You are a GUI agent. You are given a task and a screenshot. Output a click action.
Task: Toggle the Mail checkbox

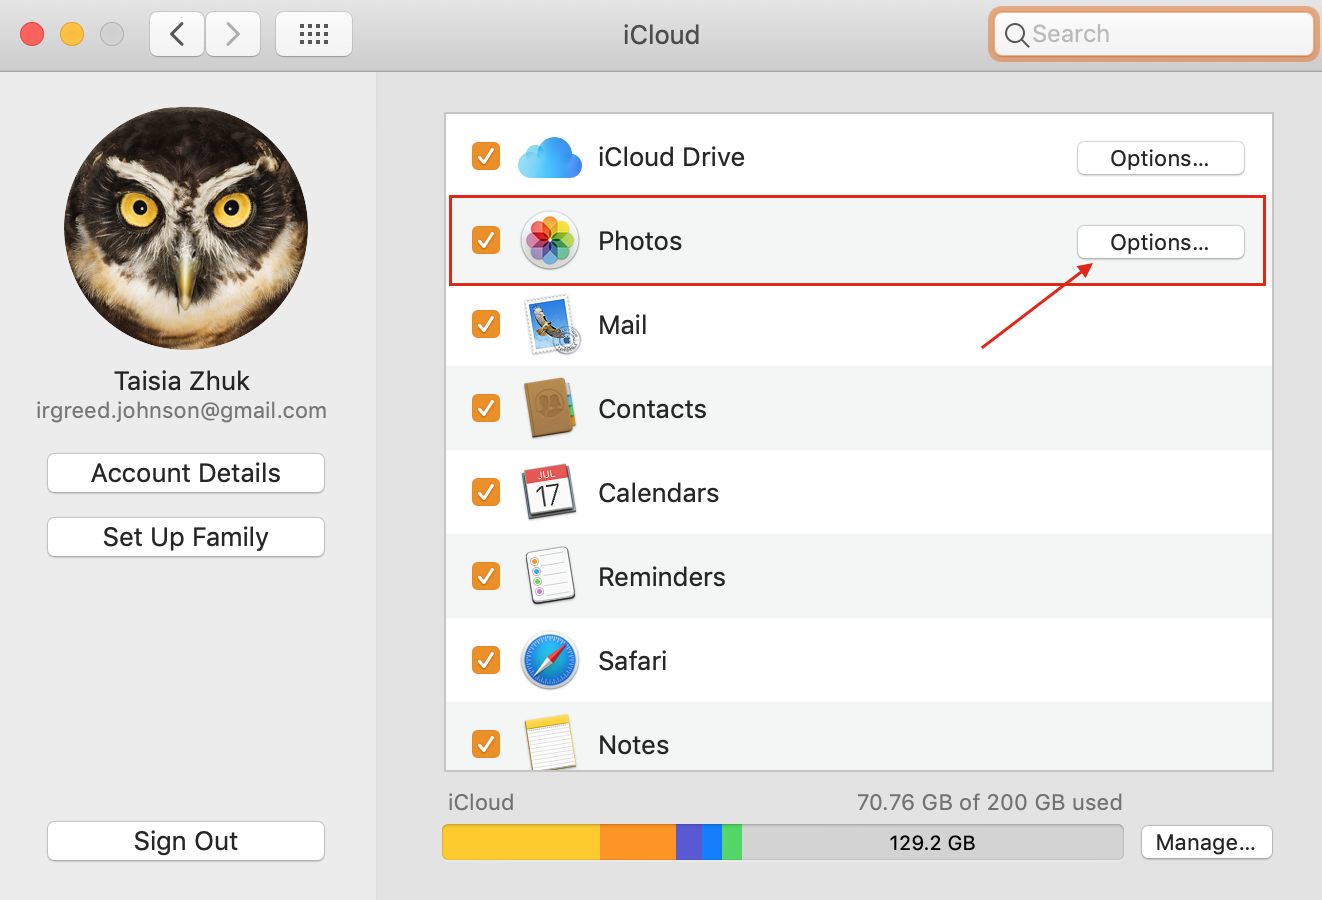click(x=486, y=324)
